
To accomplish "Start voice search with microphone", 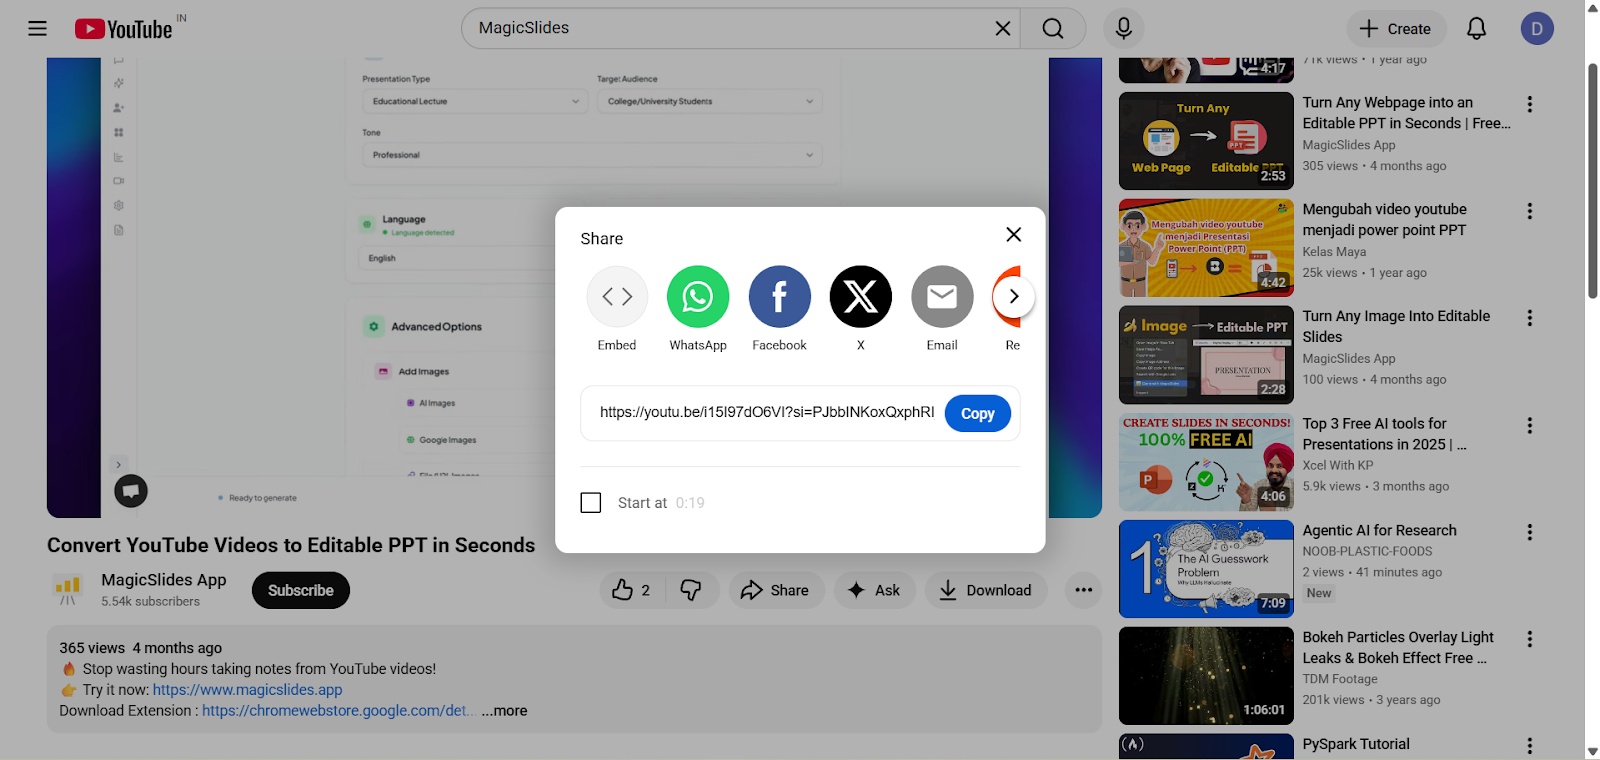I will coord(1124,29).
